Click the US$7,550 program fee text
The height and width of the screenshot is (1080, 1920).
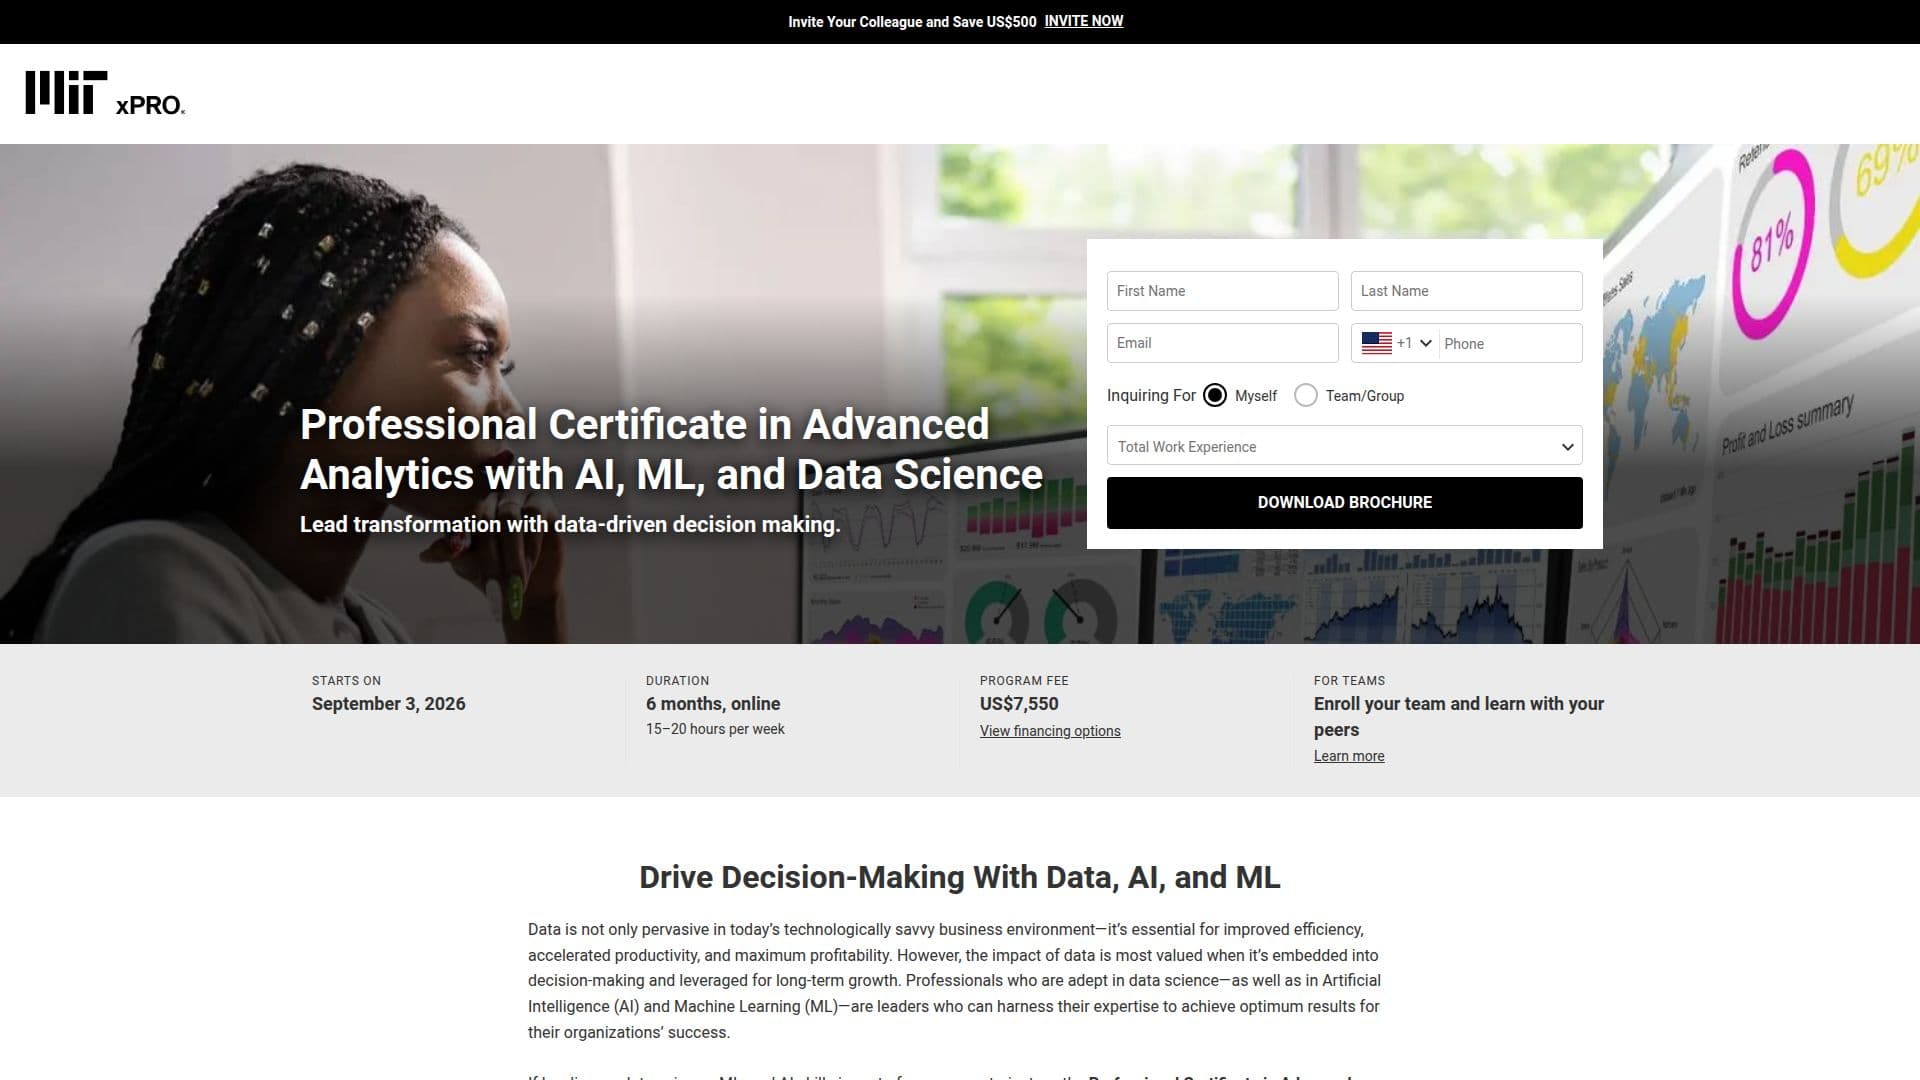[x=1018, y=704]
